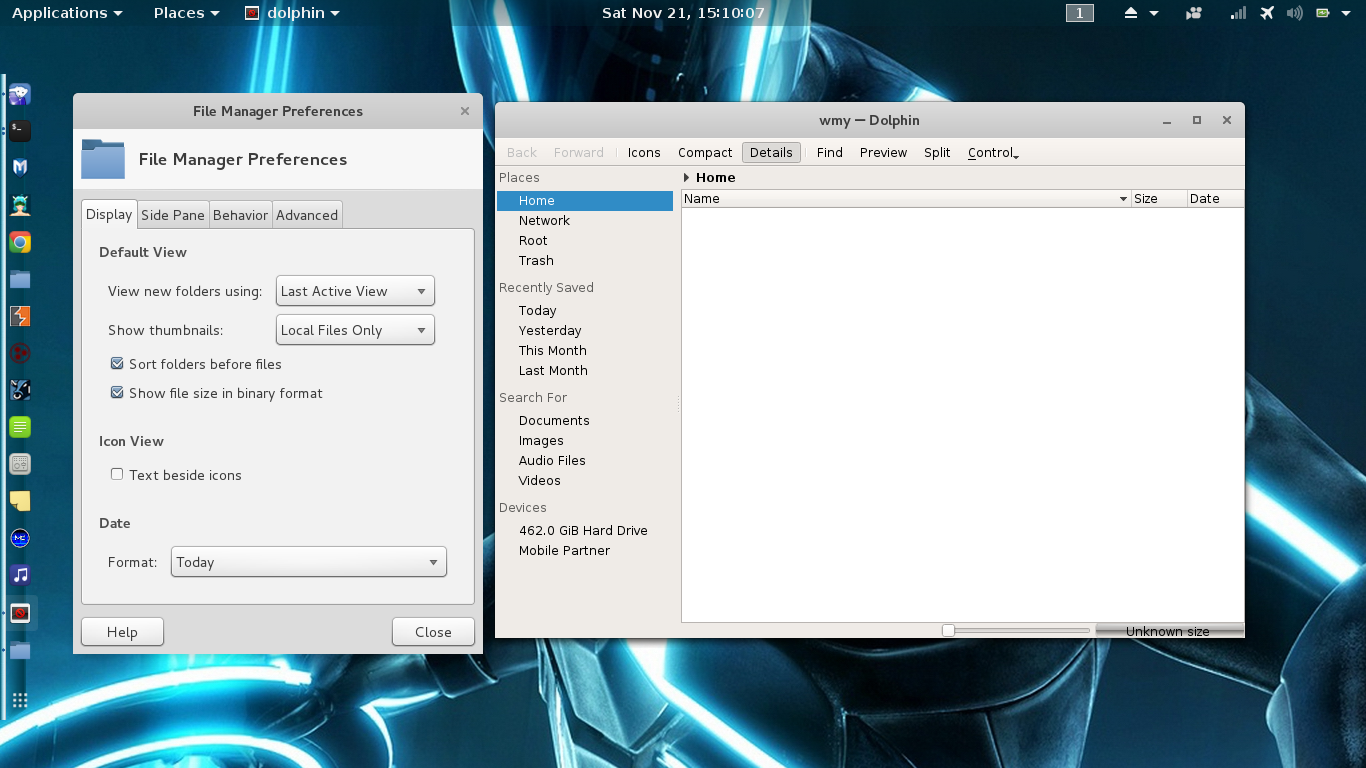1366x768 pixels.
Task: Open the View new folders using dropdown
Action: tap(355, 291)
